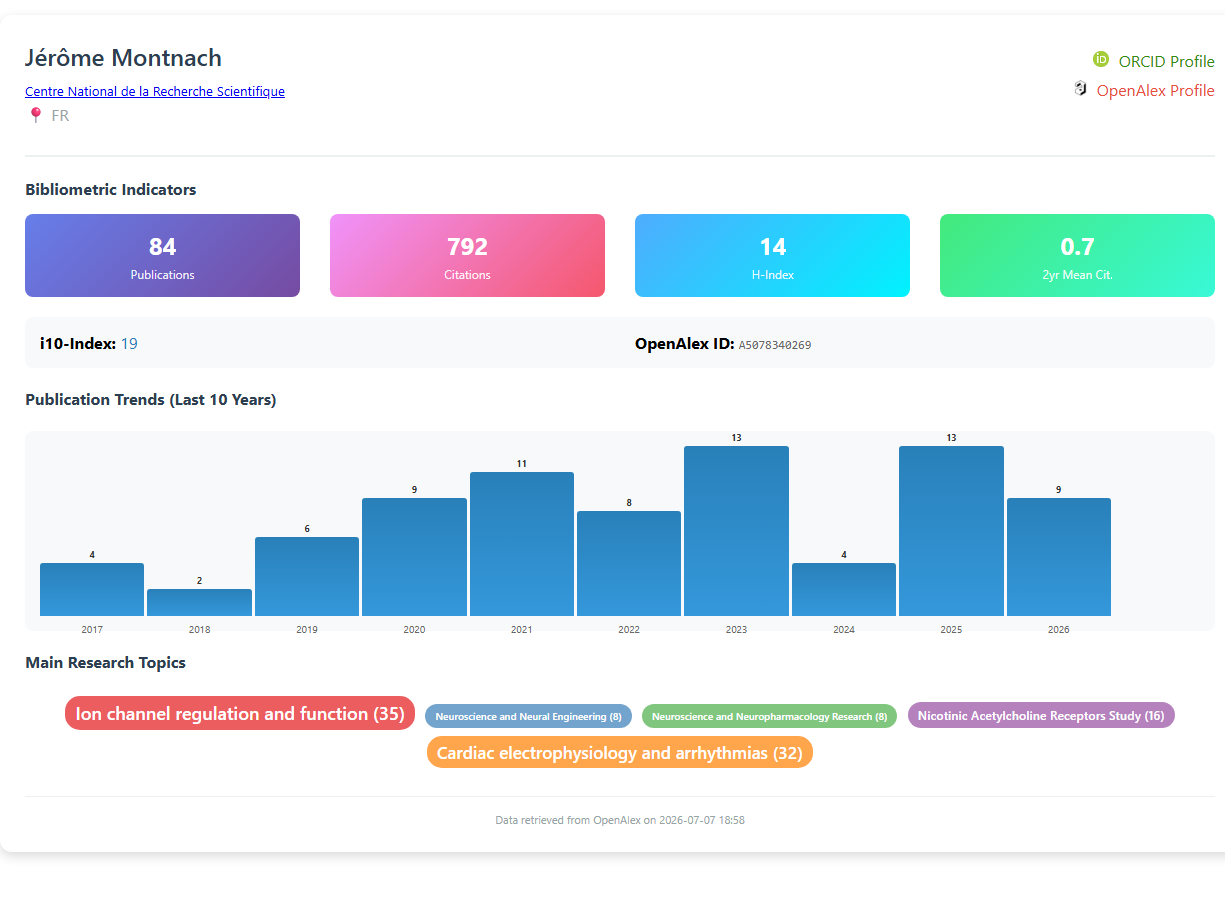The height and width of the screenshot is (904, 1225).
Task: Click the 2024 year label under chart
Action: [x=844, y=630]
